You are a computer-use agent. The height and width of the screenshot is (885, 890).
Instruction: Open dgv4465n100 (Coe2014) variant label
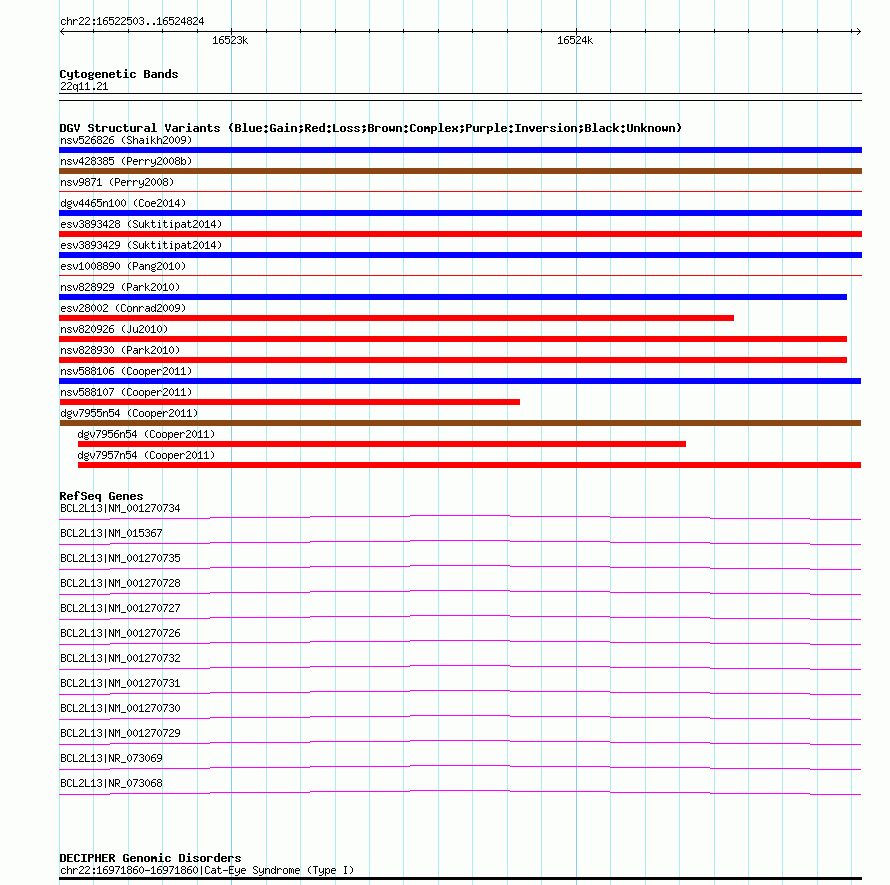123,203
